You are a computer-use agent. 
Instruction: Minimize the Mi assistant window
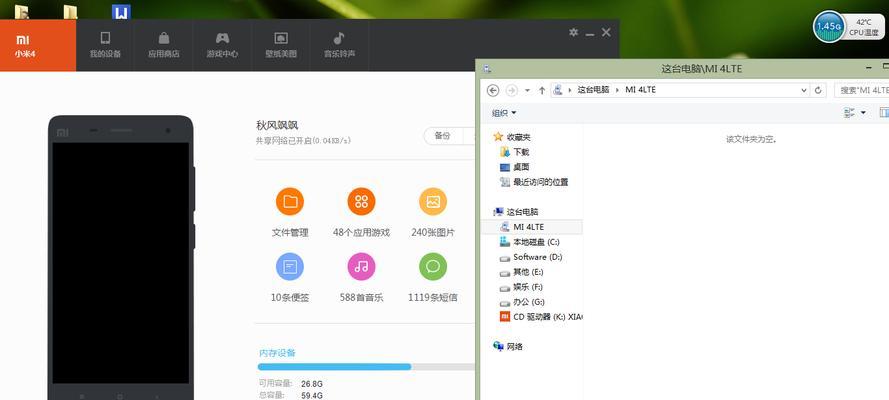coord(590,33)
